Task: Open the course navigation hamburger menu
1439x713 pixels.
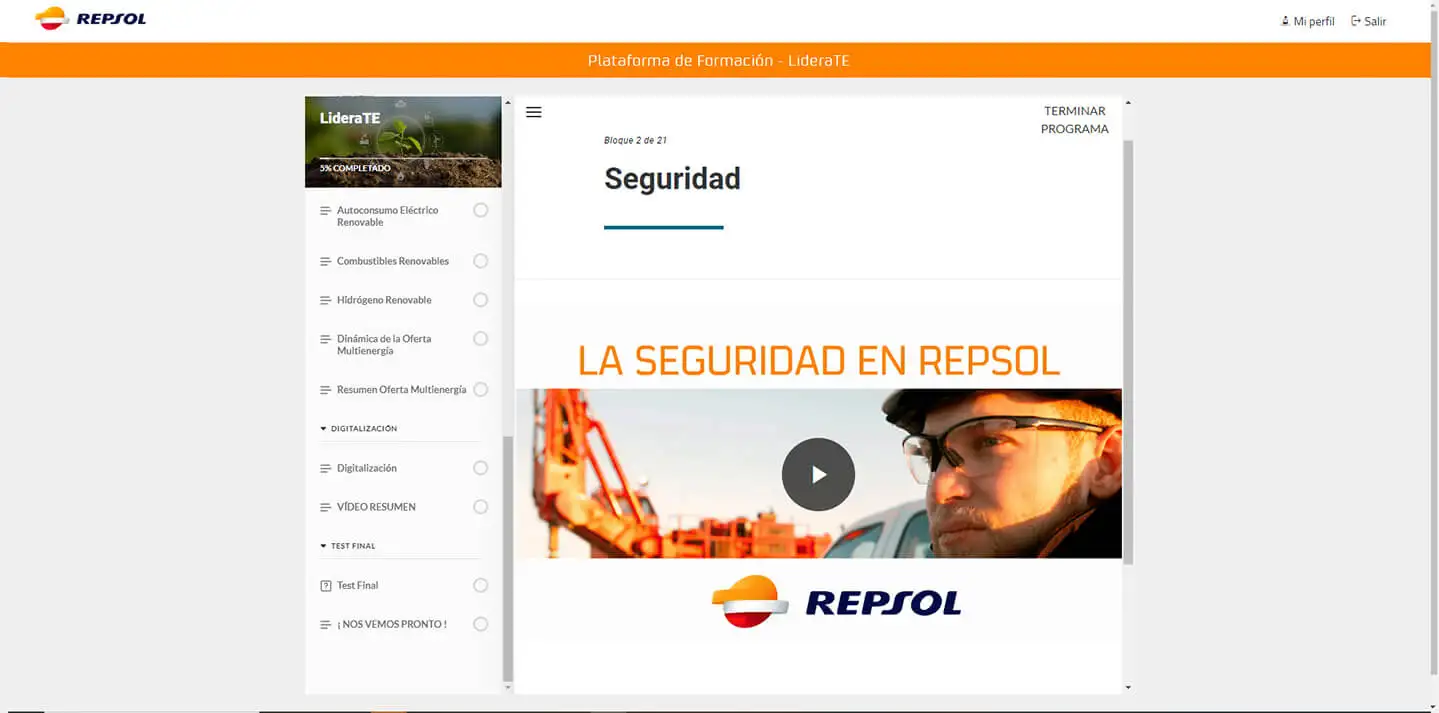Action: point(534,112)
